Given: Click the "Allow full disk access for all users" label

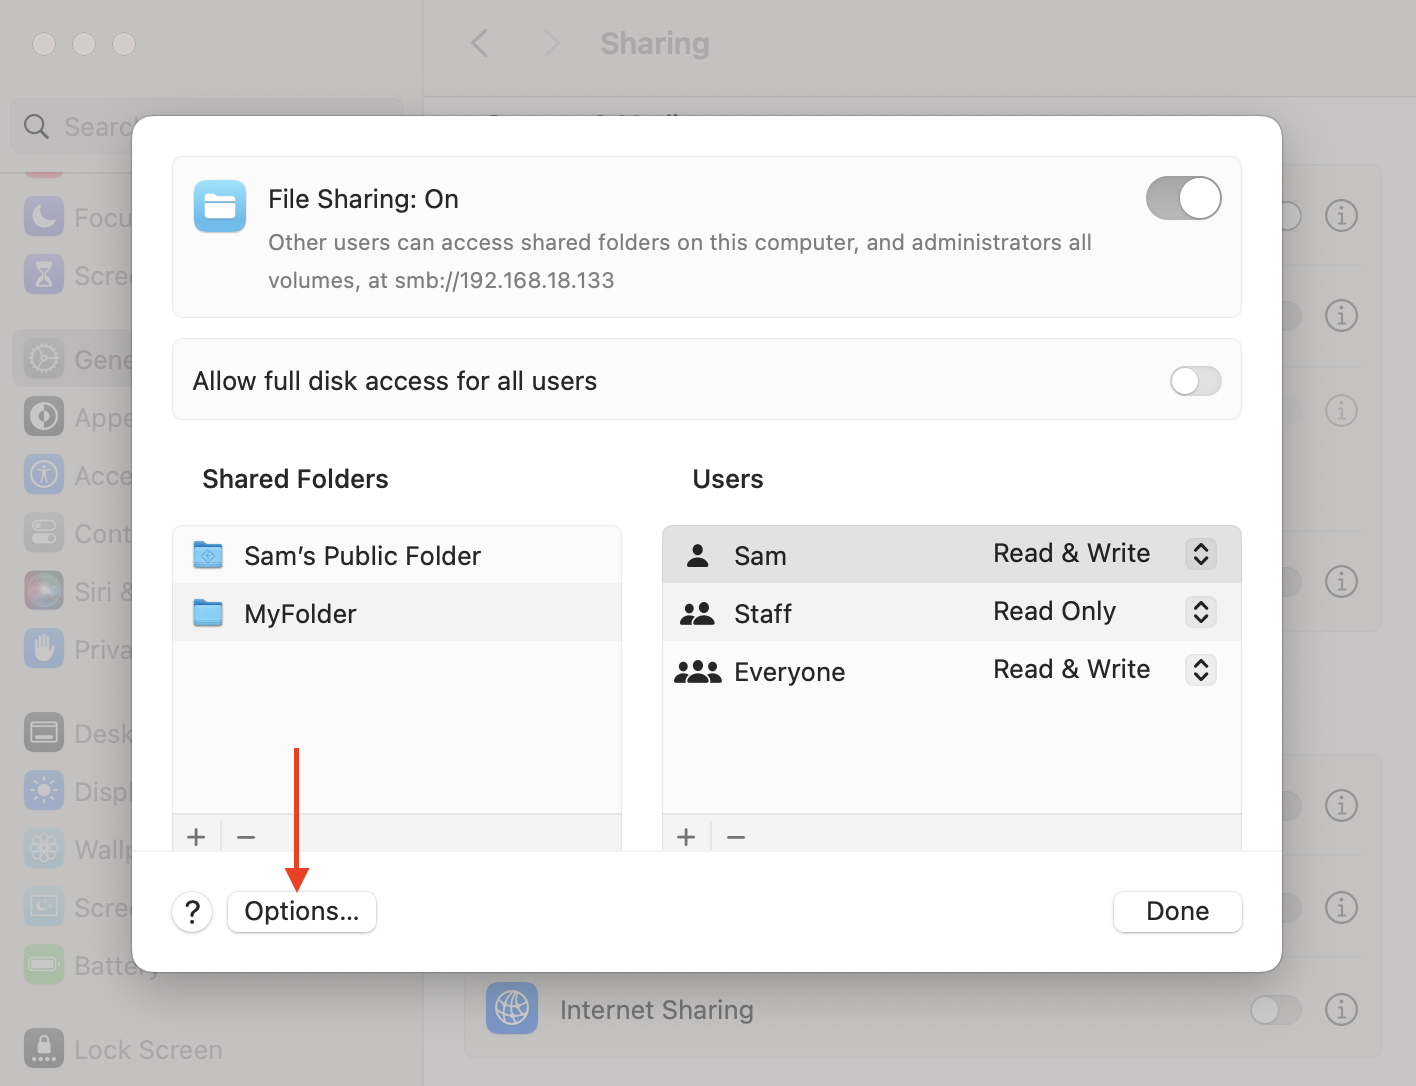Looking at the screenshot, I should (x=395, y=381).
